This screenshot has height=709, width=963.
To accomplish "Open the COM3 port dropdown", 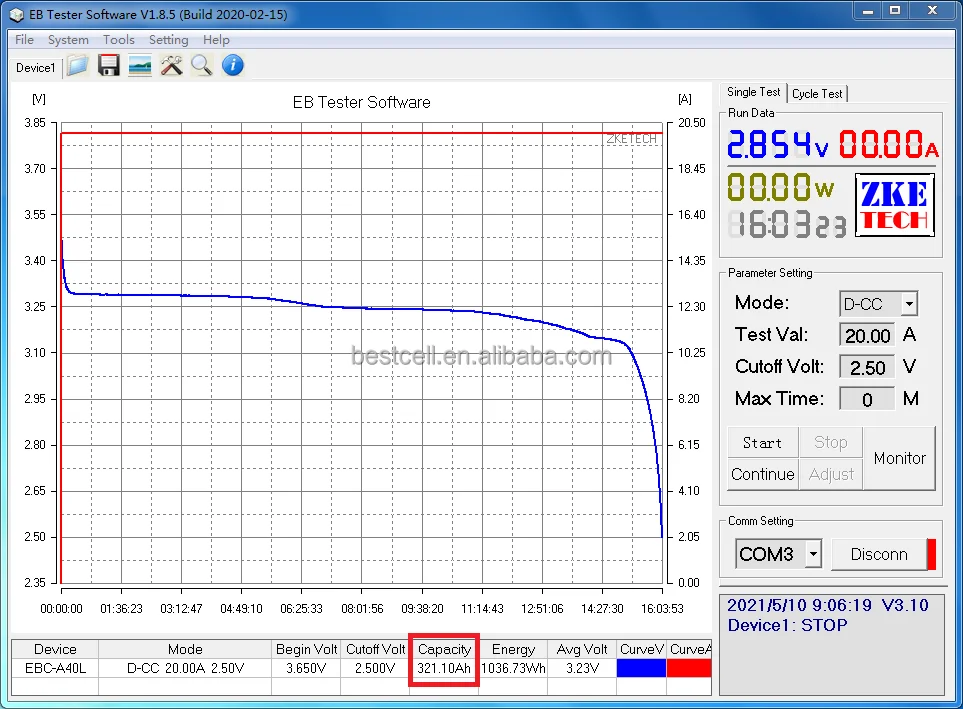I will (x=813, y=554).
